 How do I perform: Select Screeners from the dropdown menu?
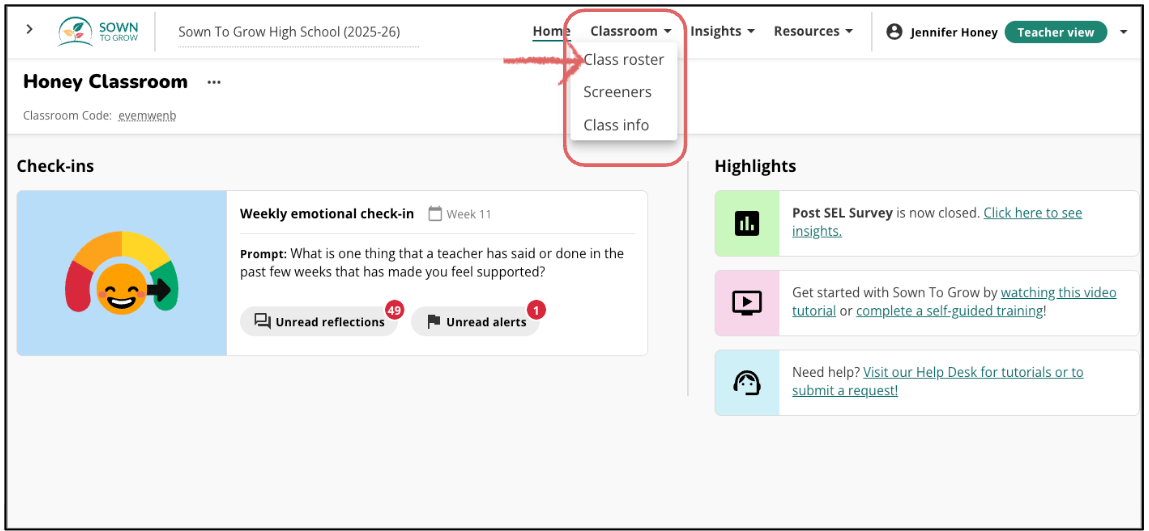pyautogui.click(x=617, y=92)
